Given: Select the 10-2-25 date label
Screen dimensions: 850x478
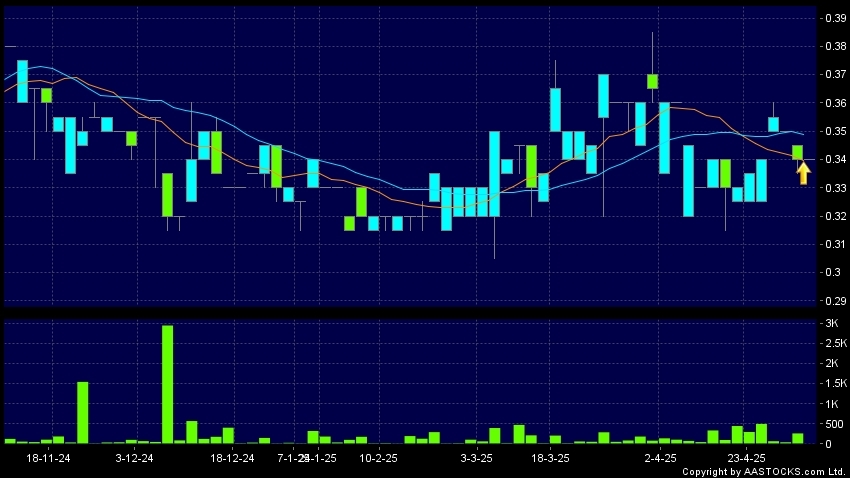Looking at the screenshot, I should pyautogui.click(x=378, y=458).
